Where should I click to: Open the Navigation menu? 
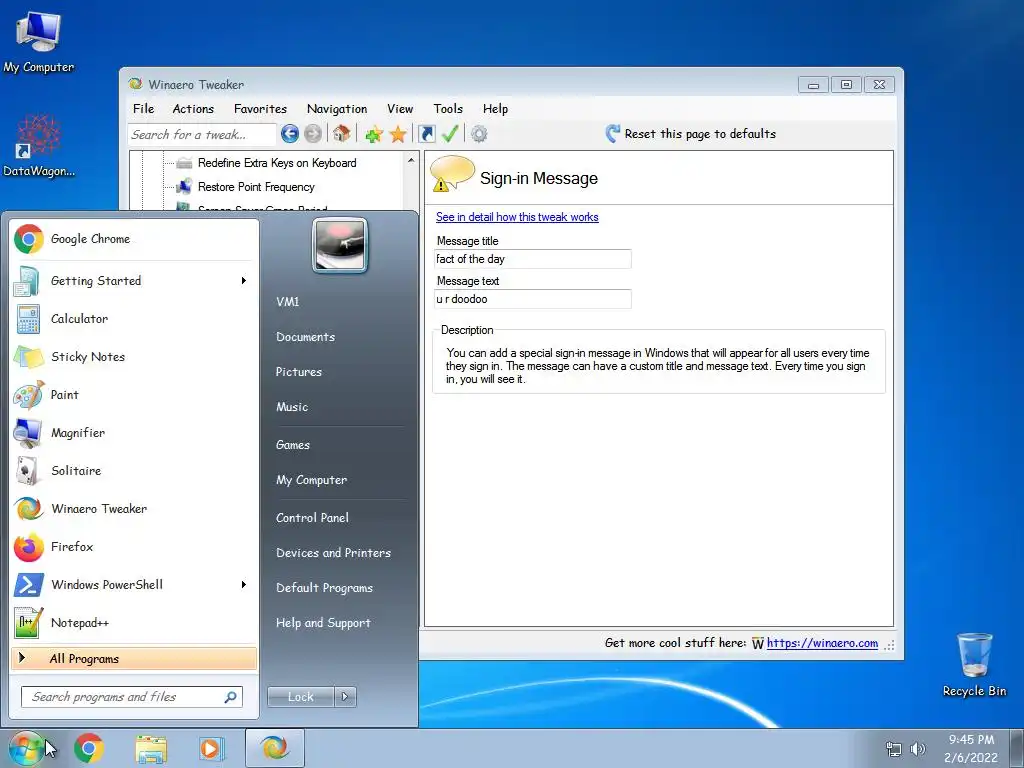(337, 109)
